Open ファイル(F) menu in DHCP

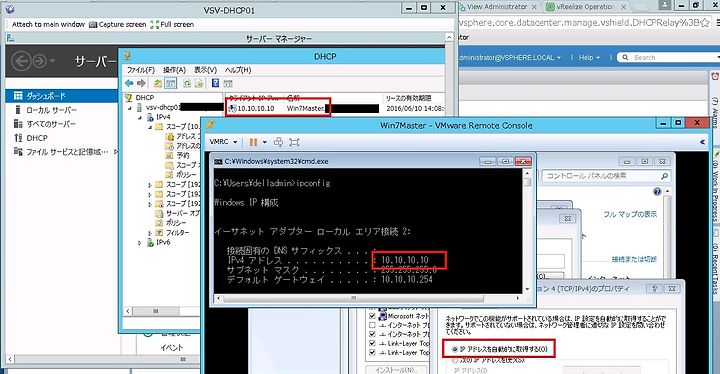coord(141,70)
